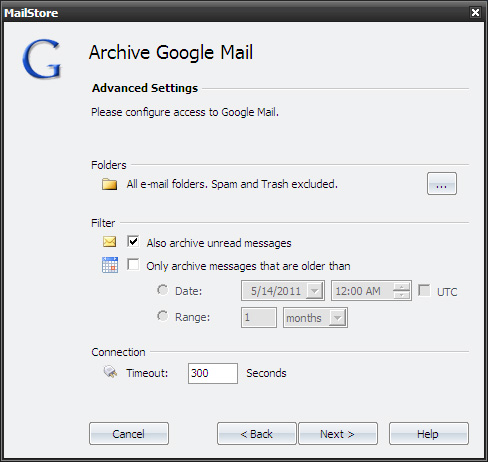Click the 12:00 AM time spinner arrows
This screenshot has width=488, height=462.
click(401, 291)
